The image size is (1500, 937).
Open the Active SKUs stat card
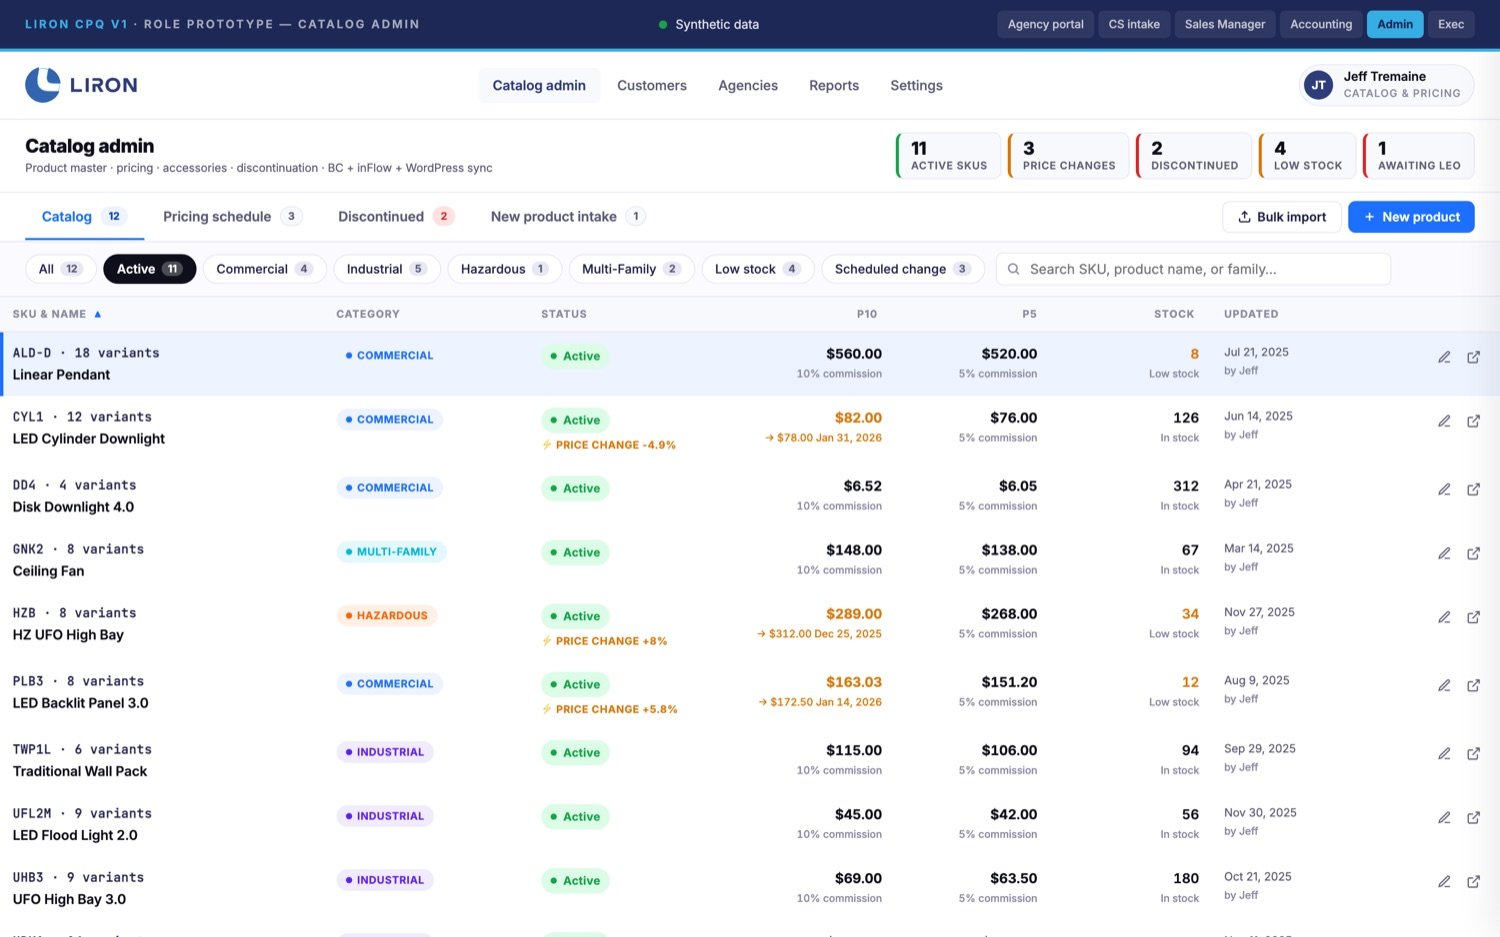(x=948, y=156)
